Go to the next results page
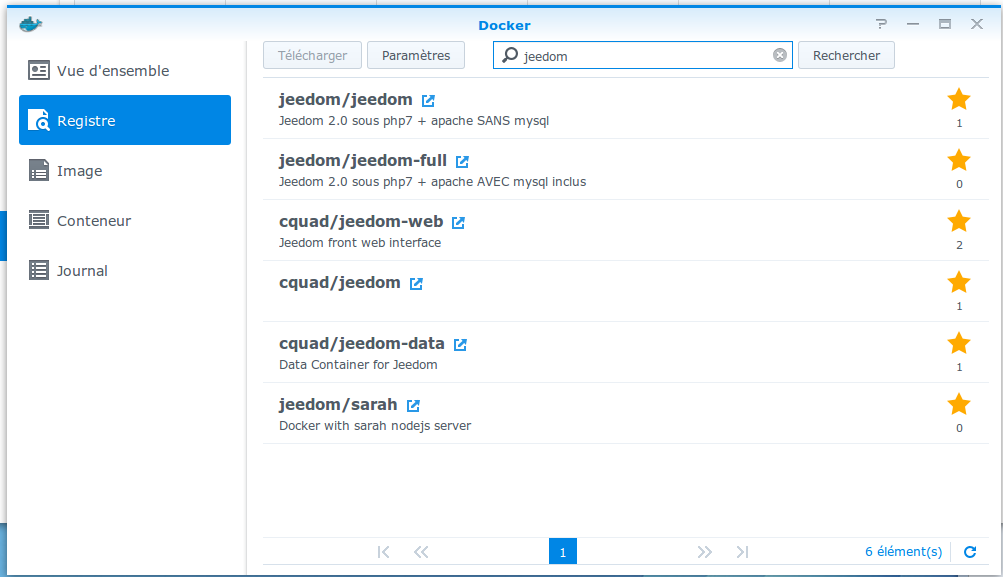This screenshot has height=577, width=1003. pos(704,551)
